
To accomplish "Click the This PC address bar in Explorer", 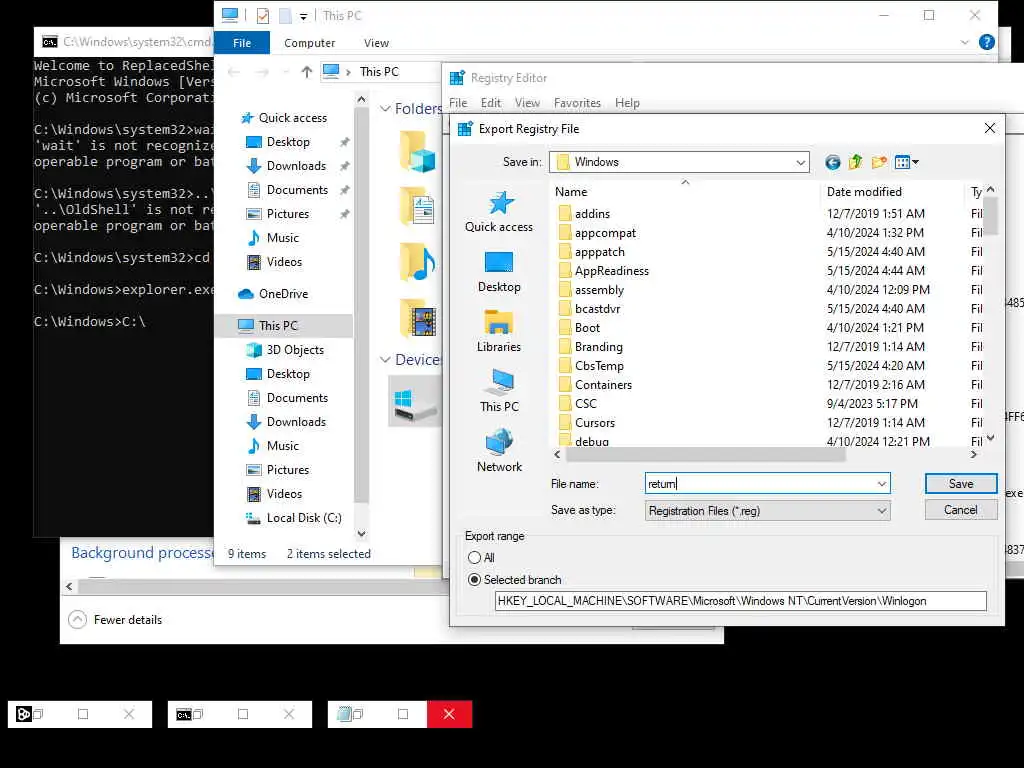I will pyautogui.click(x=380, y=72).
